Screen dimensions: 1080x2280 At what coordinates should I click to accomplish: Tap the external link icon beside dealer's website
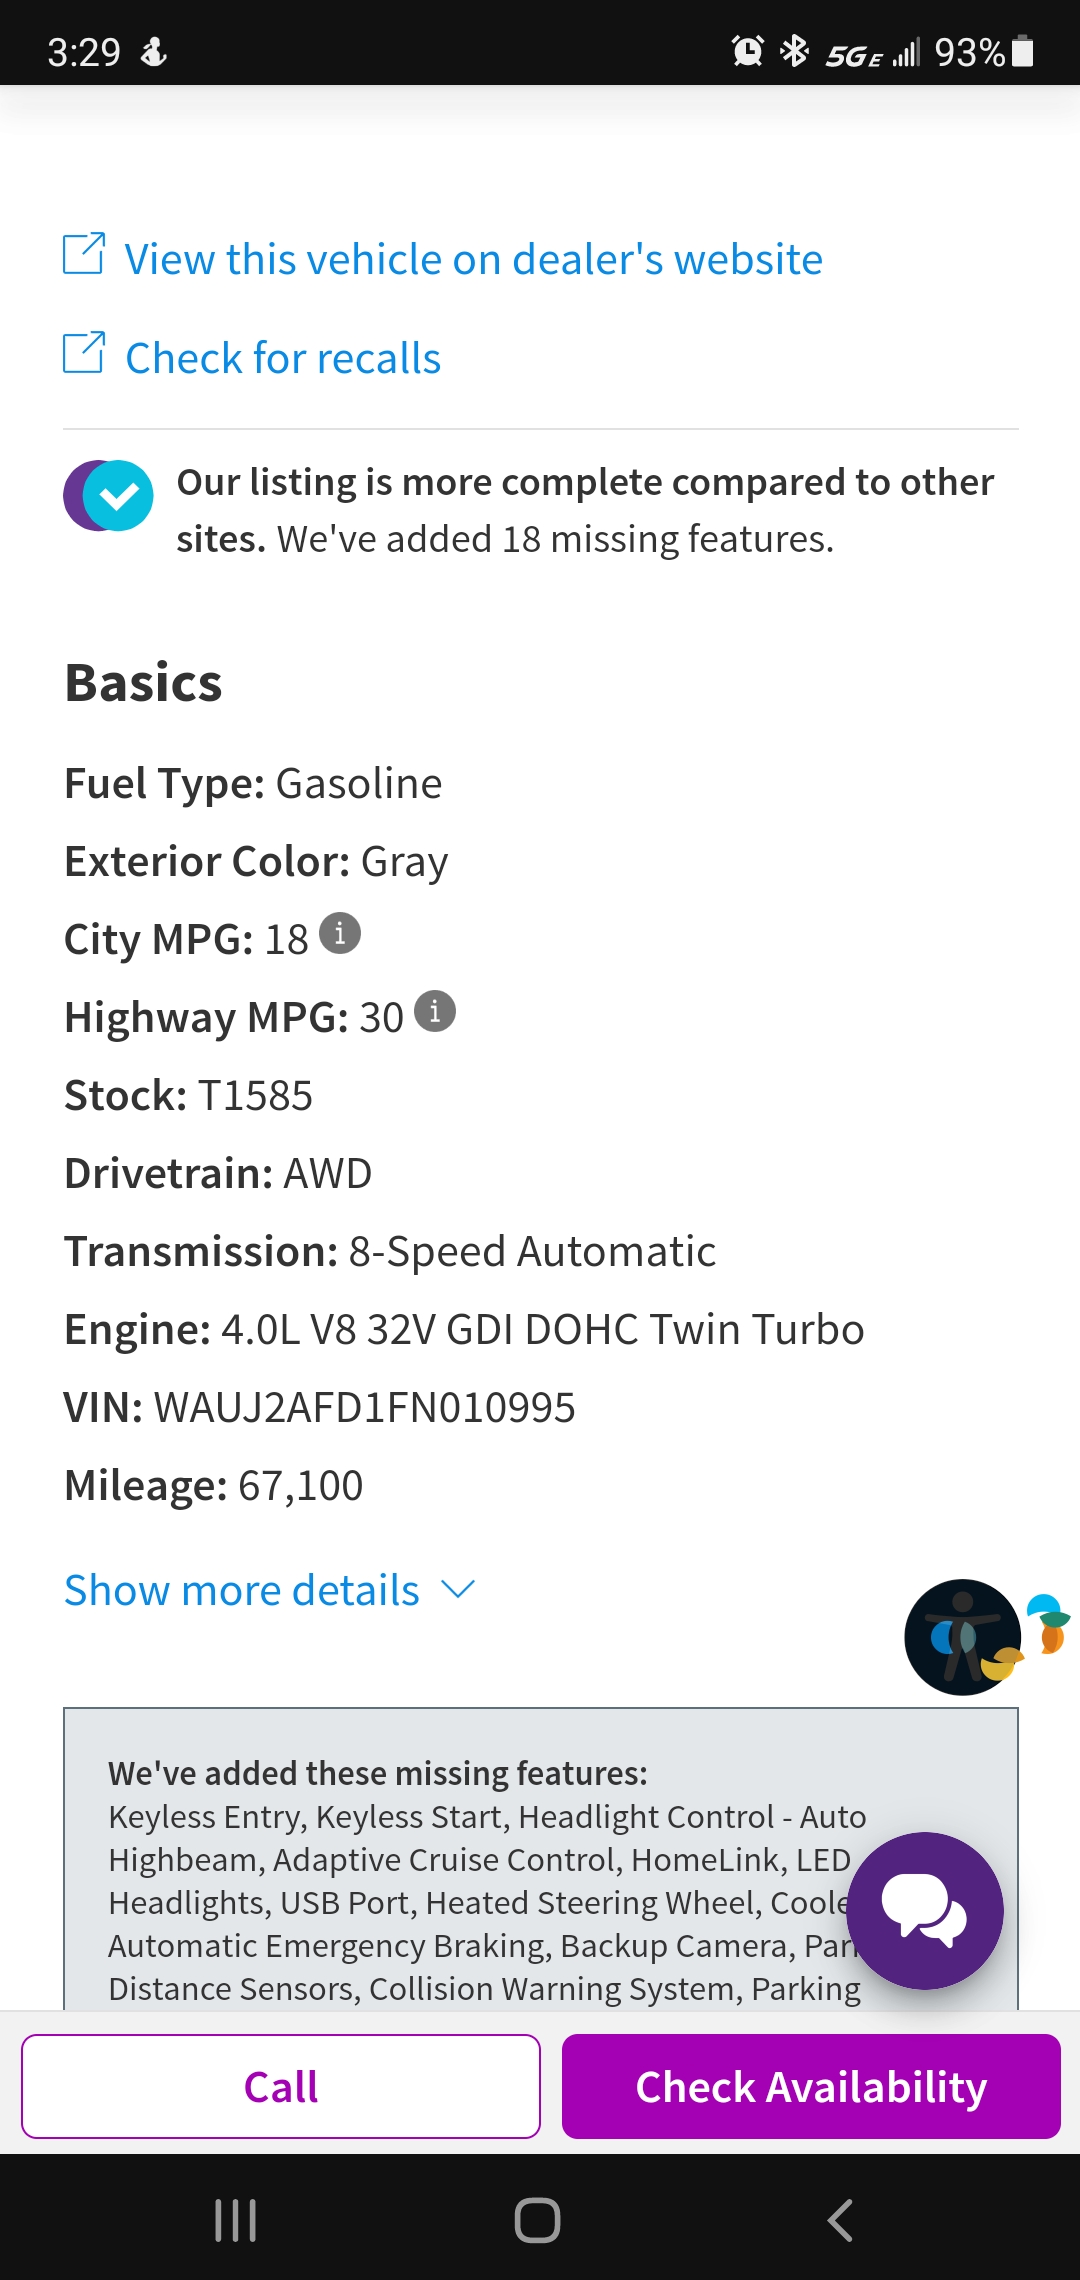[84, 254]
